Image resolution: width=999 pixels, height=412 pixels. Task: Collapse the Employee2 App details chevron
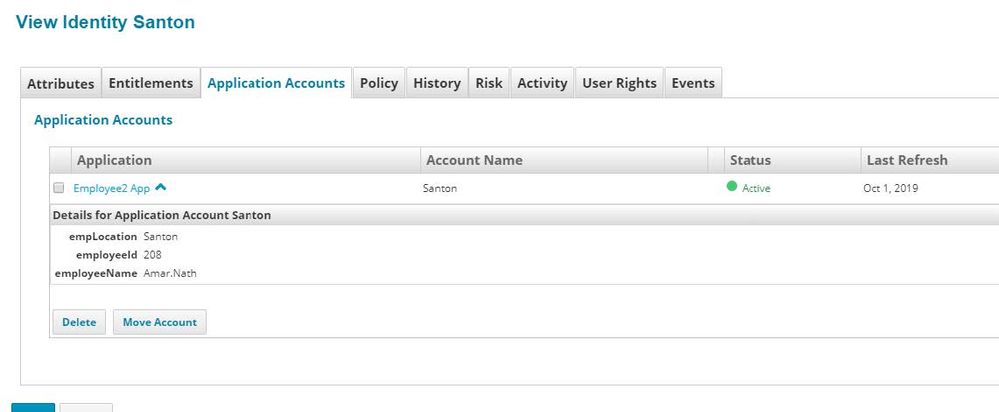click(160, 187)
